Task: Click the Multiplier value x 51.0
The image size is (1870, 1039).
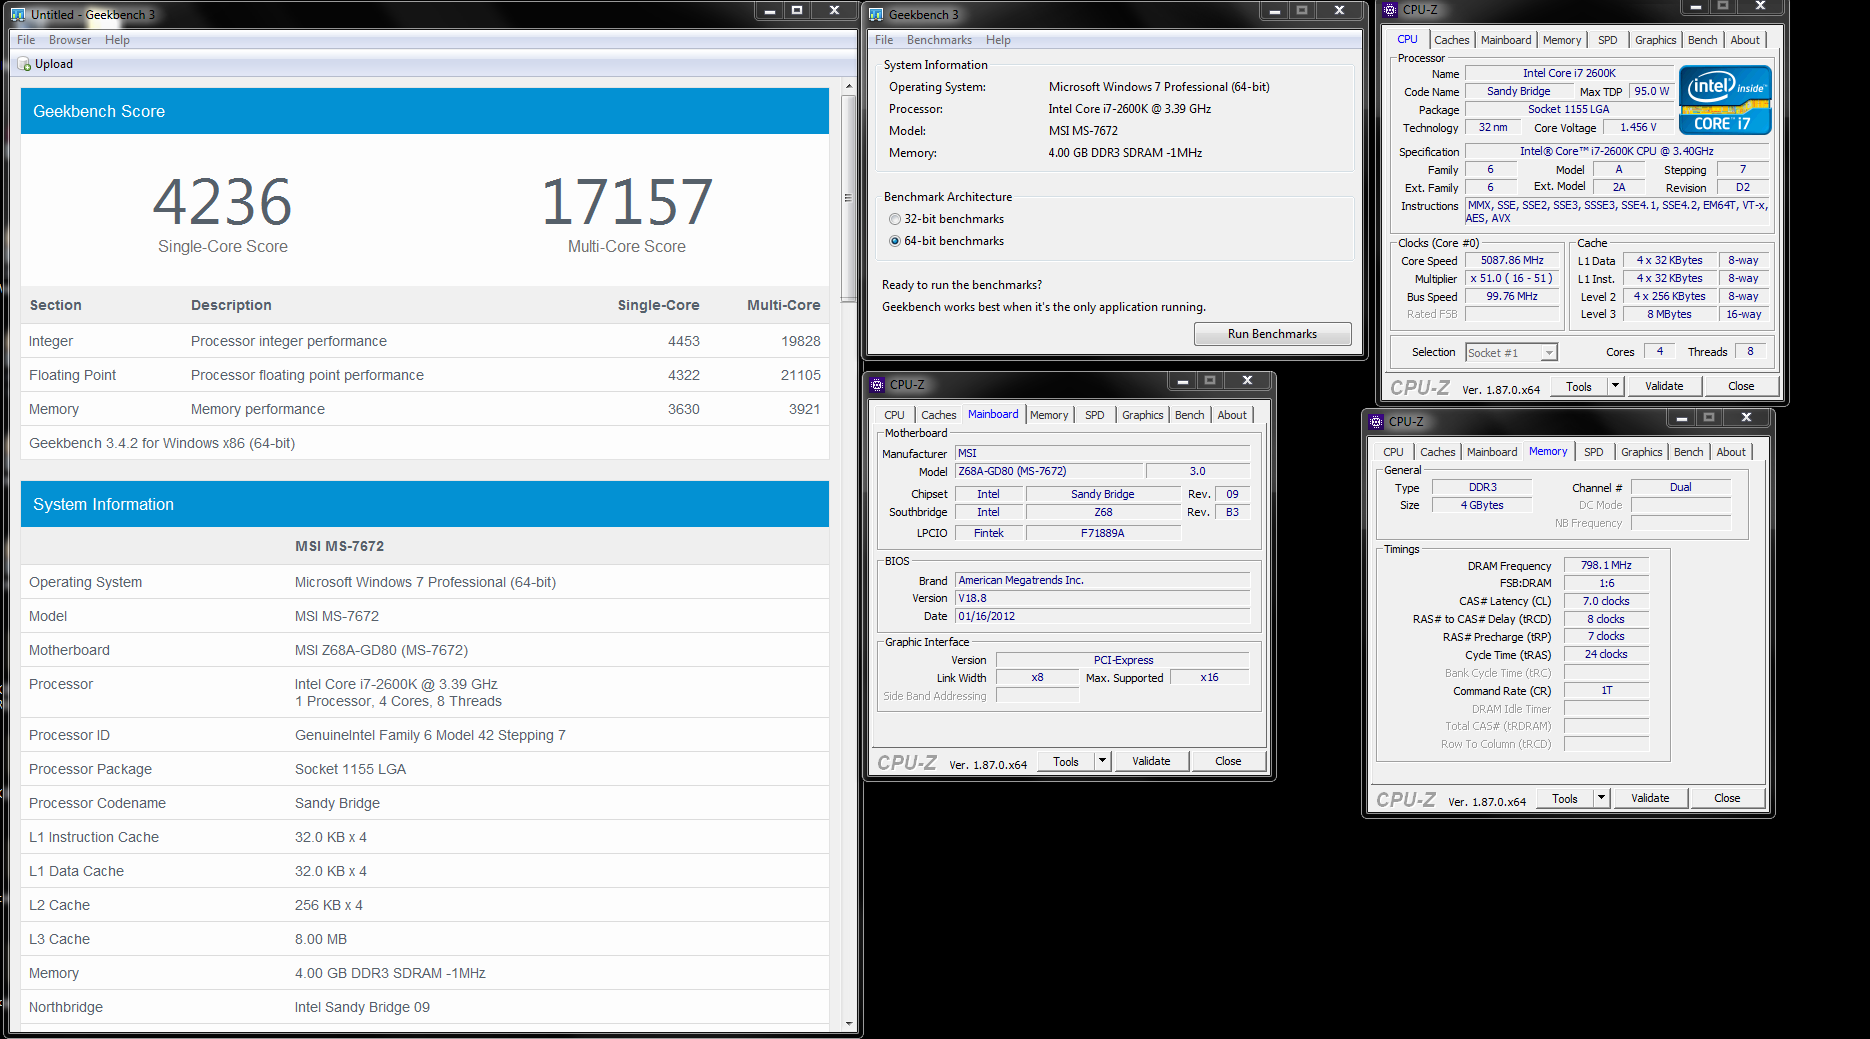Action: pyautogui.click(x=1511, y=278)
